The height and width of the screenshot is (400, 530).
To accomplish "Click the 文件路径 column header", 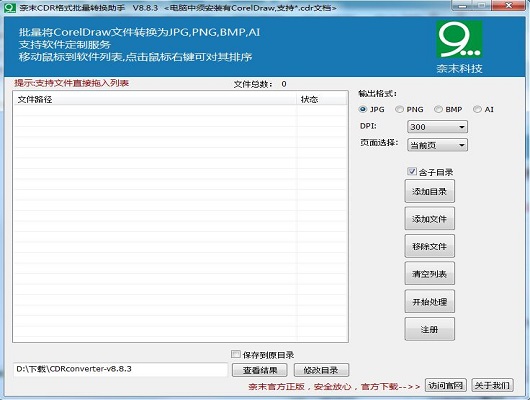I will coord(155,99).
